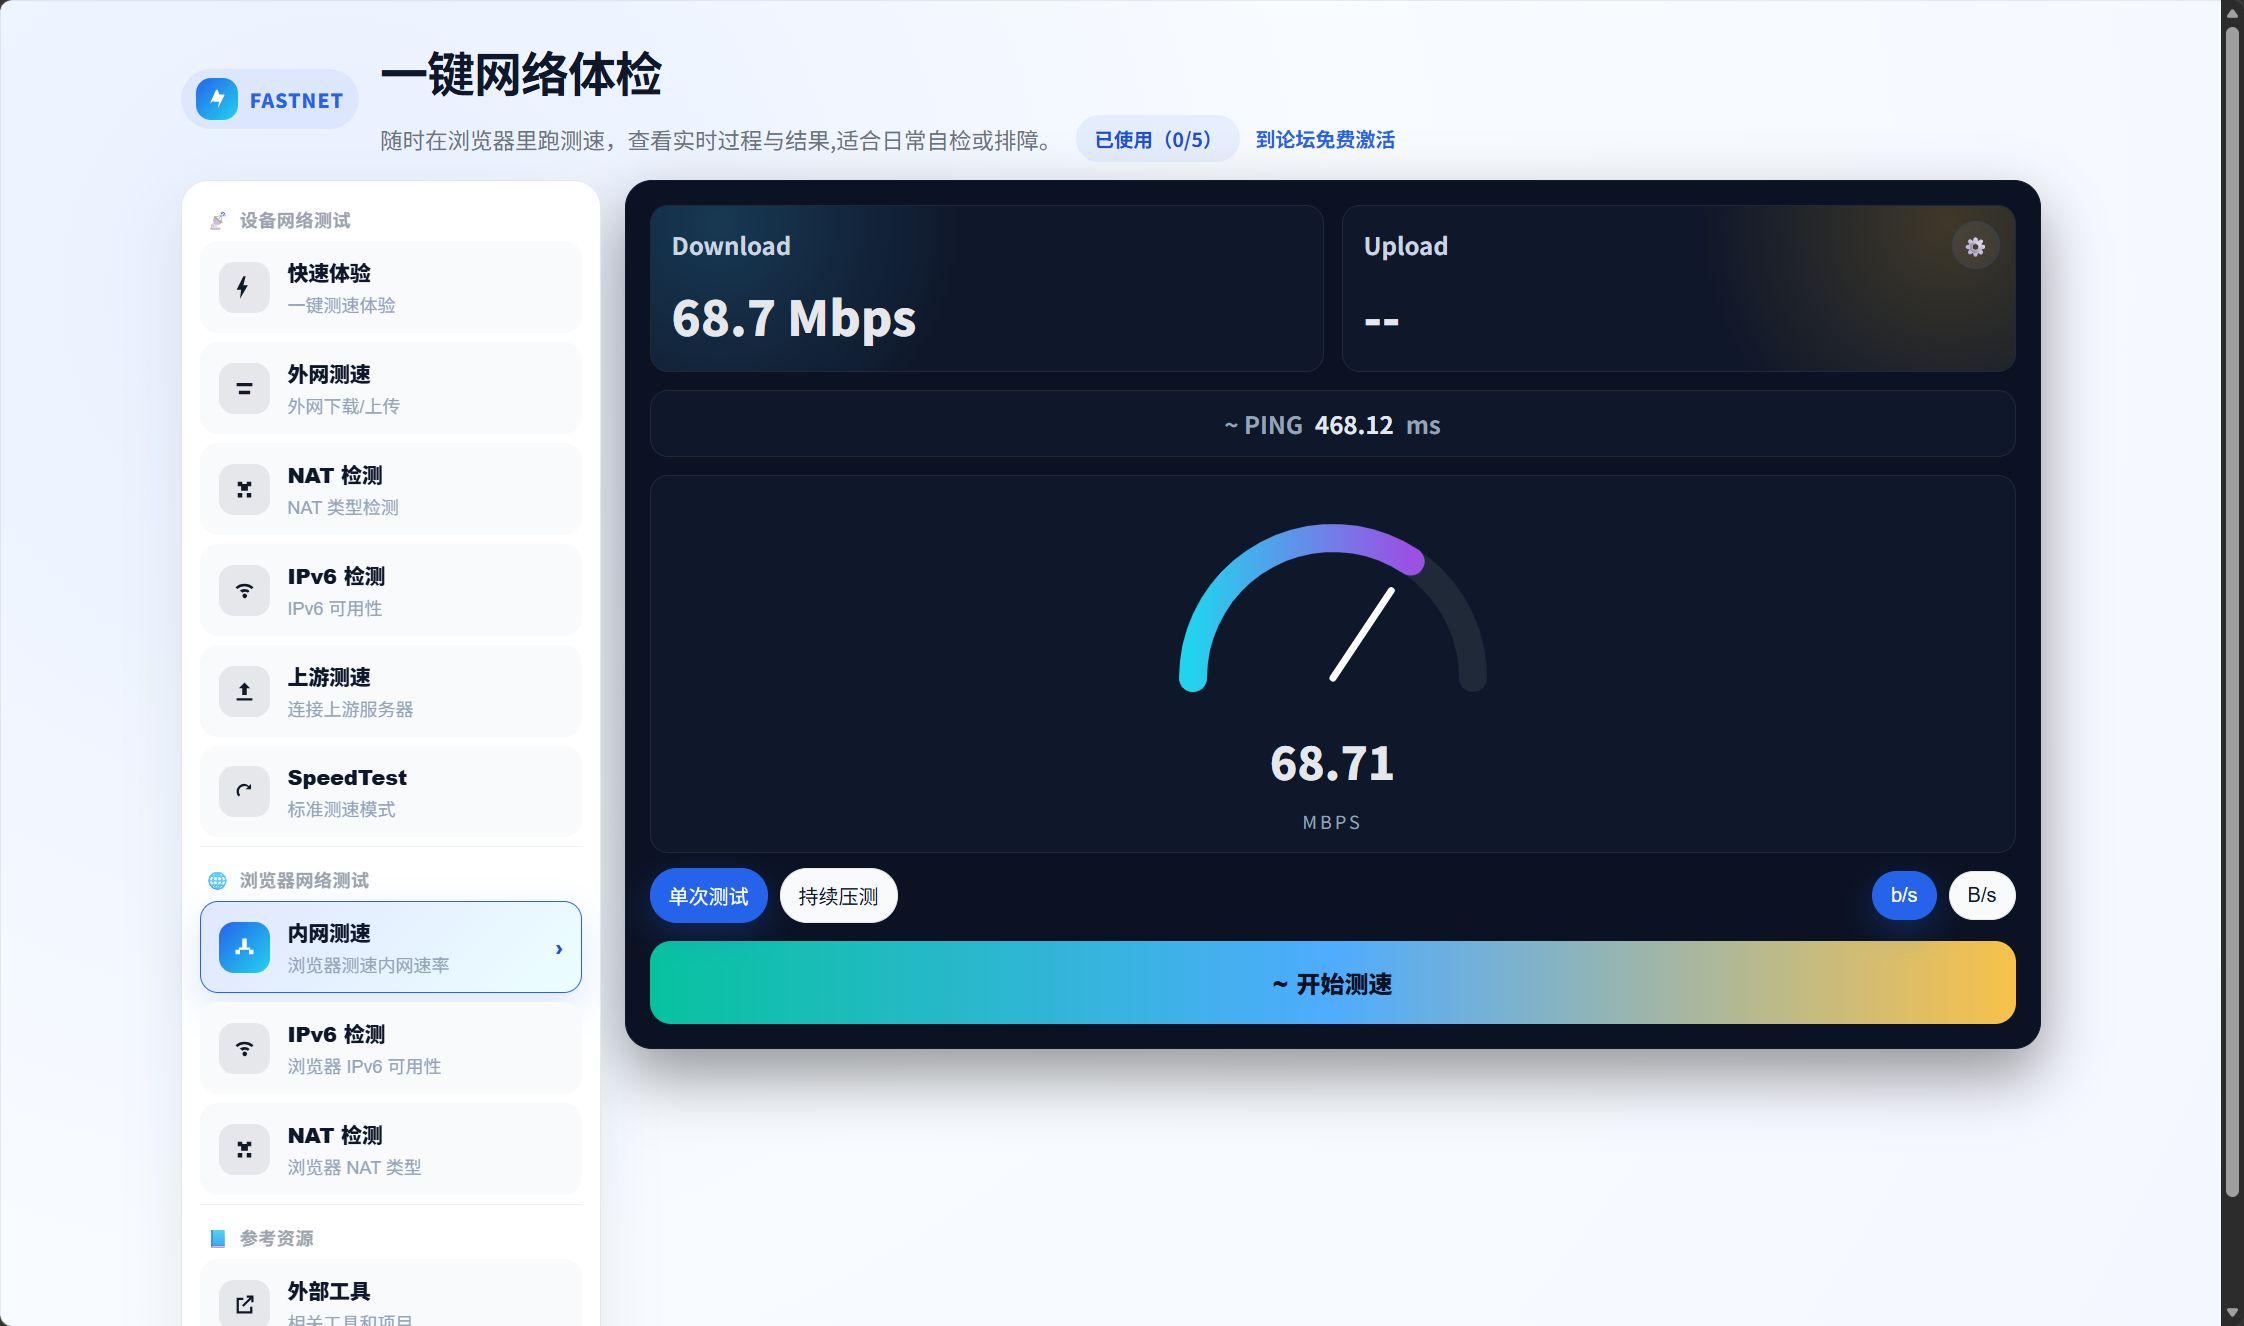Click the MBPS unit label

coord(1332,822)
